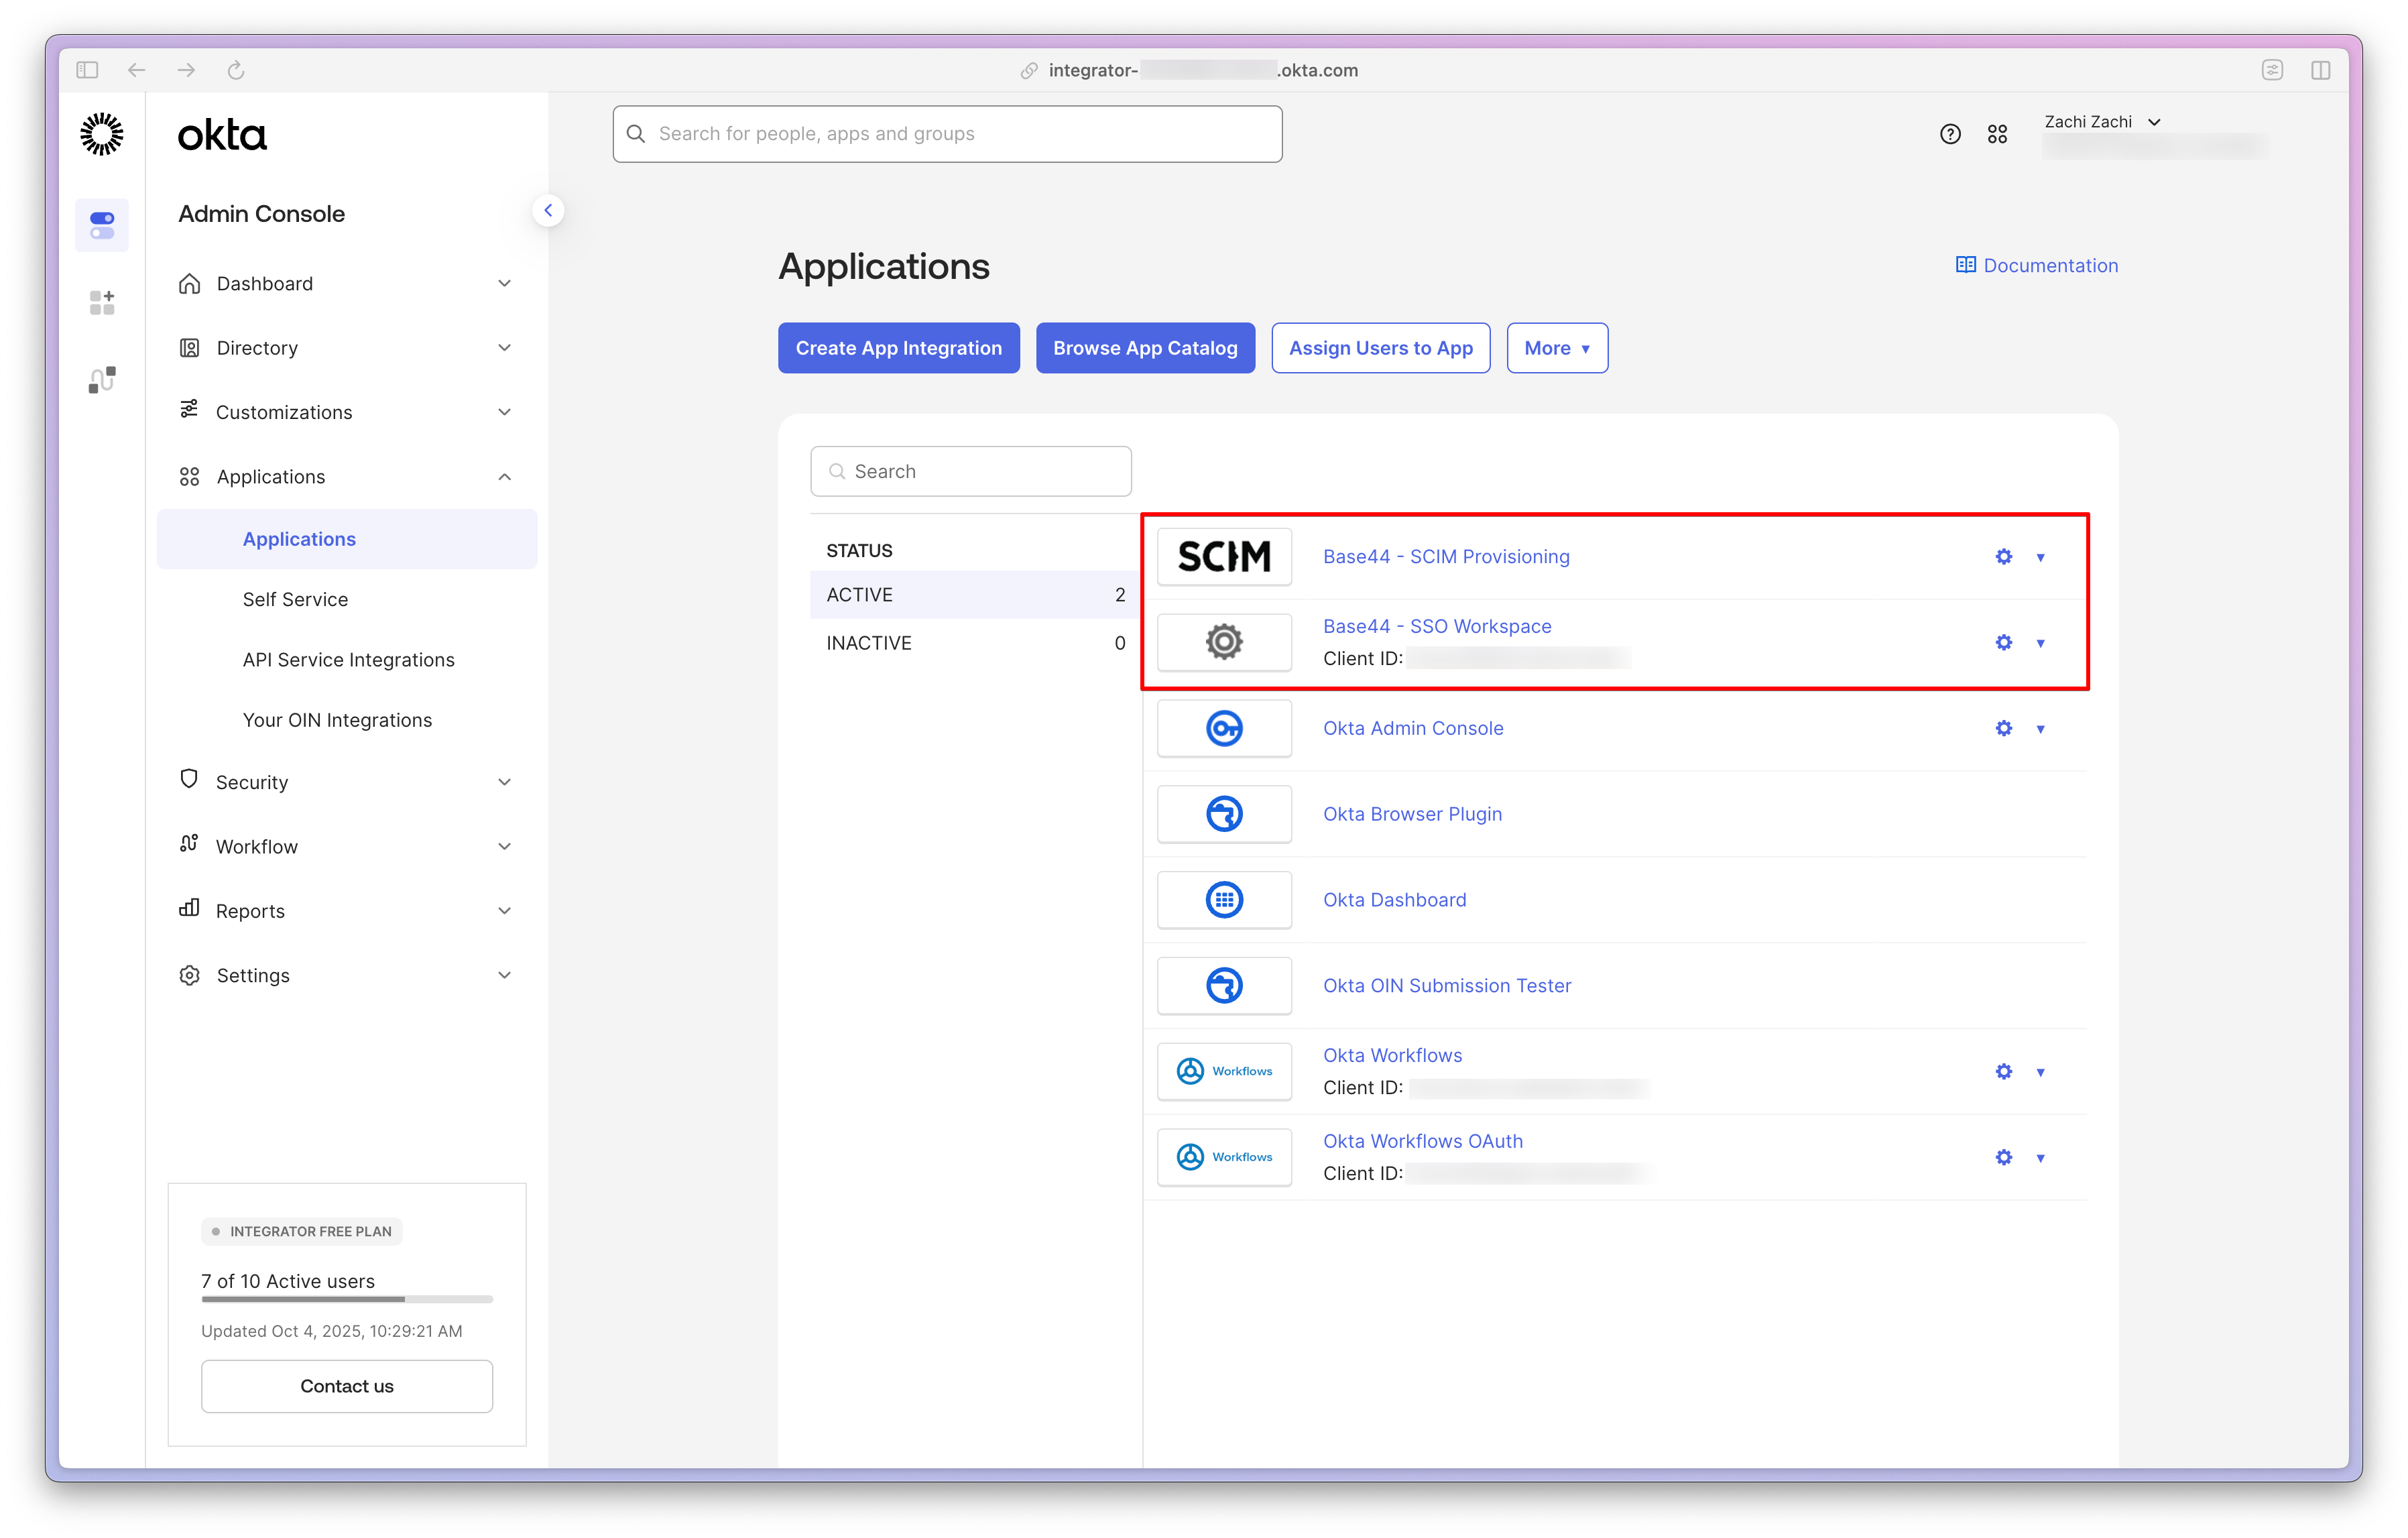Open settings gear for Base44 SSO Workspace
Image resolution: width=2408 pixels, height=1538 pixels.
pyautogui.click(x=2003, y=643)
